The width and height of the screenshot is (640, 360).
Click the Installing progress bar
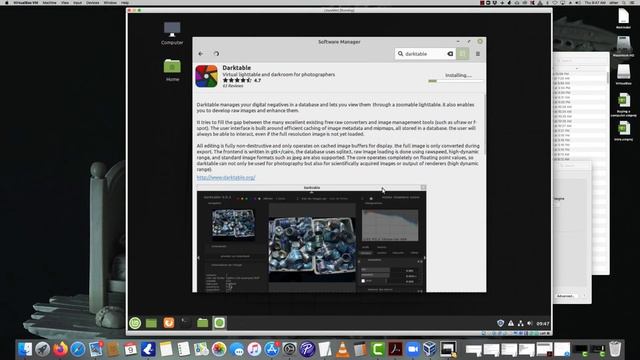click(x=455, y=81)
